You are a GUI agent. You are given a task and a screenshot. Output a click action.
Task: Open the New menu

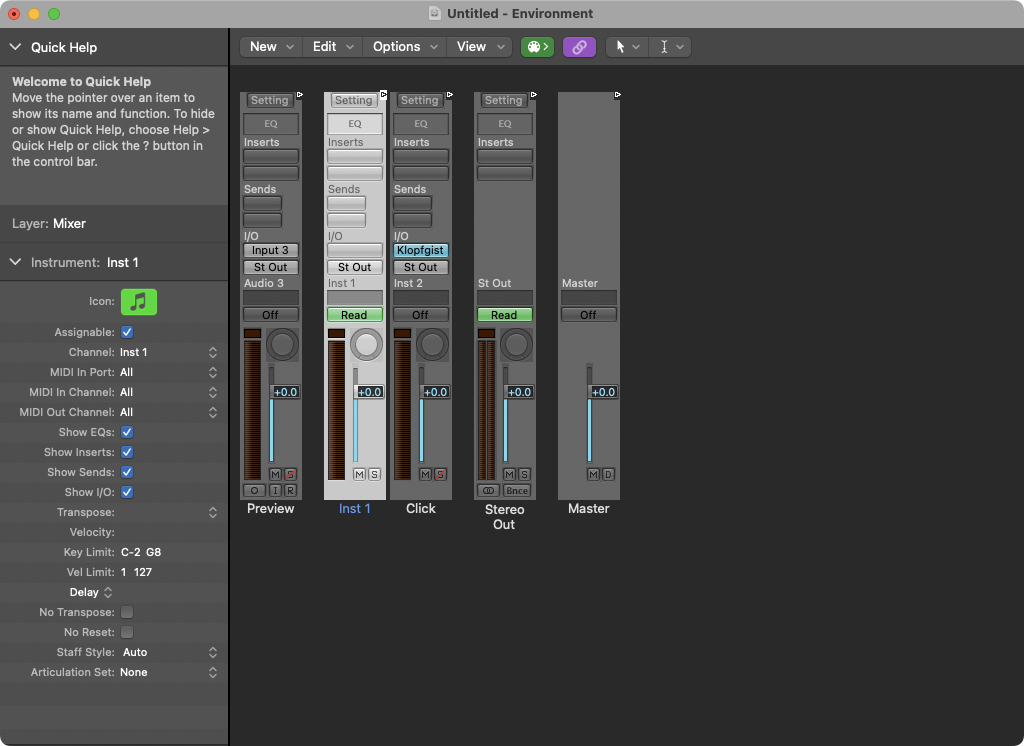(272, 47)
